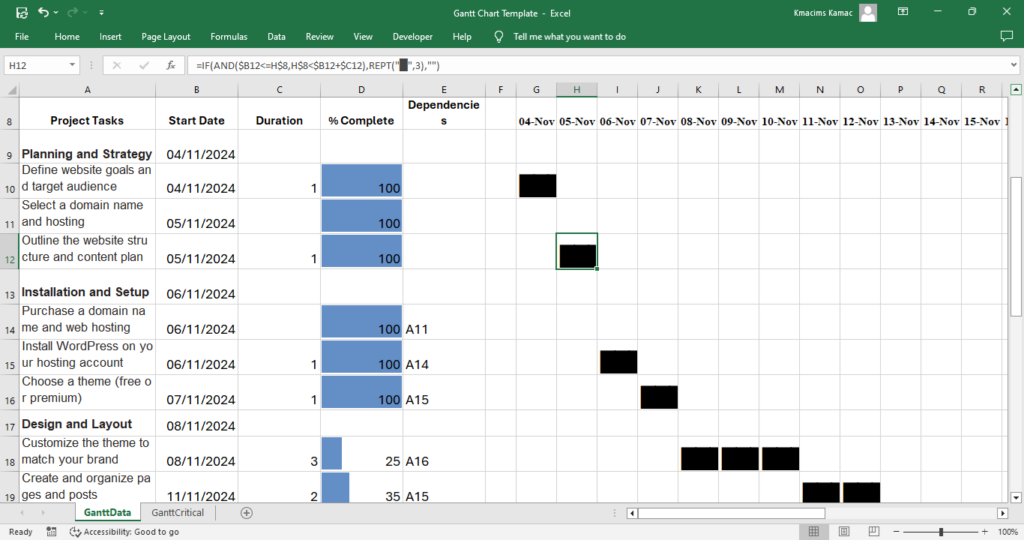
Task: Open the Page Layout ribbon tab
Action: tap(166, 37)
